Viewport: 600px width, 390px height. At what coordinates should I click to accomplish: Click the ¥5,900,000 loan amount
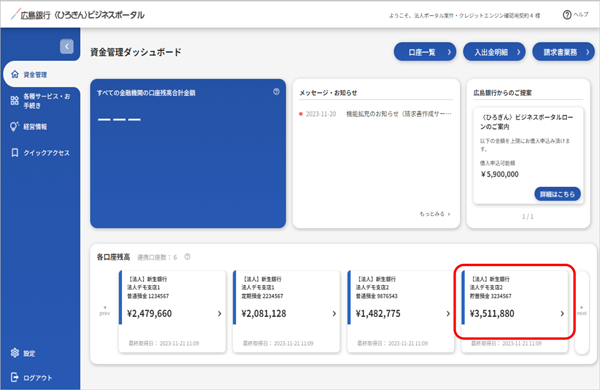pos(499,175)
